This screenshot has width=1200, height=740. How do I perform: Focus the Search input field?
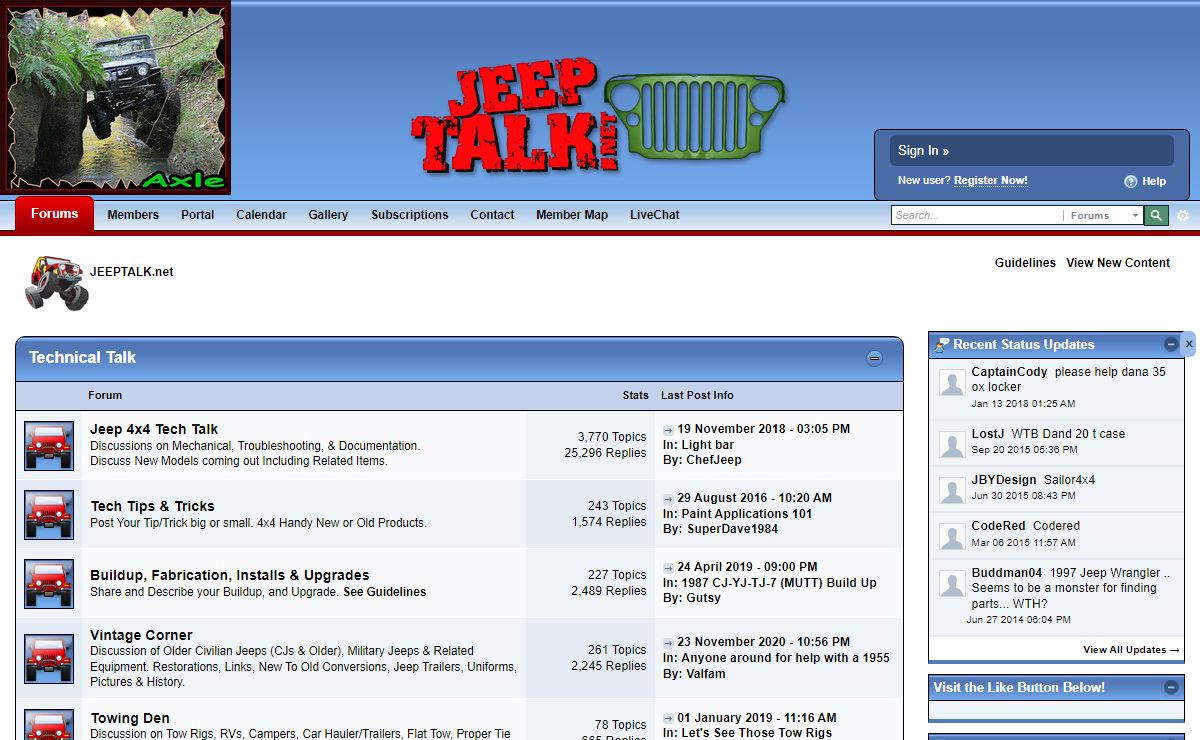[977, 215]
